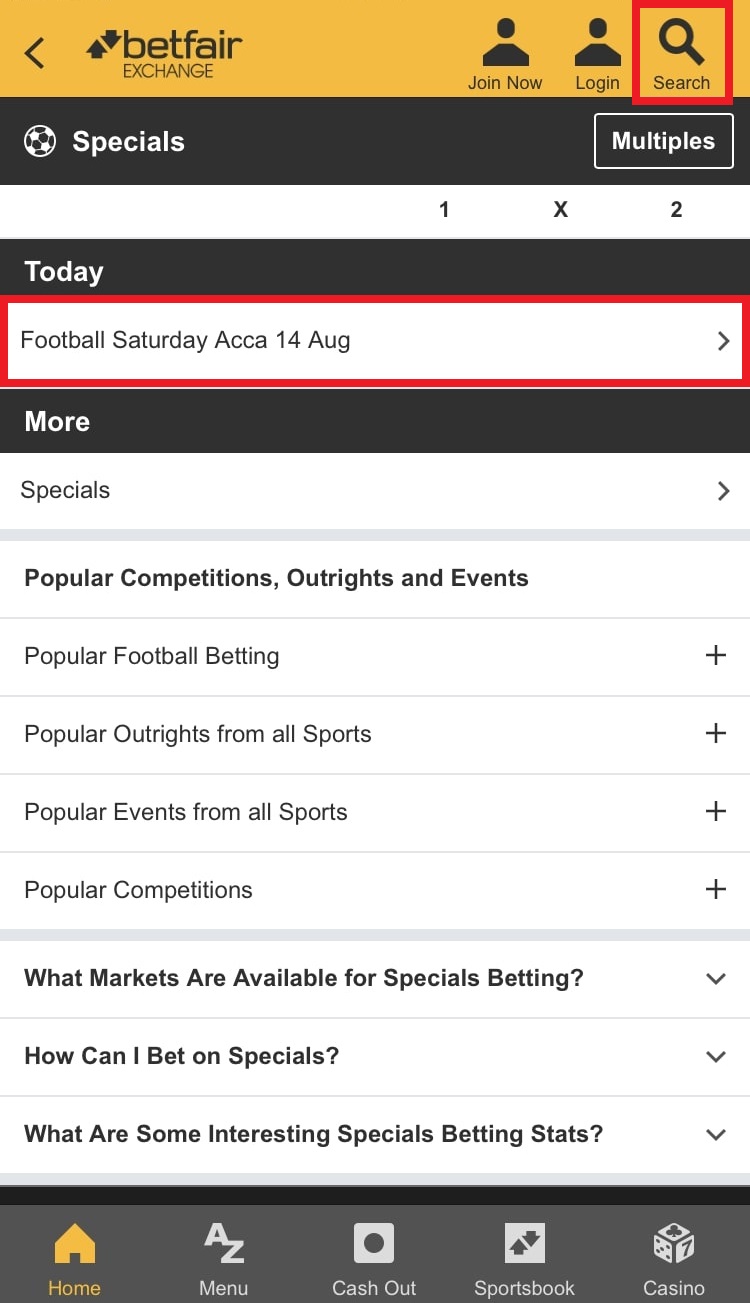Expand Interesting Specials Betting Stats question
The image size is (750, 1303).
[x=715, y=1134]
